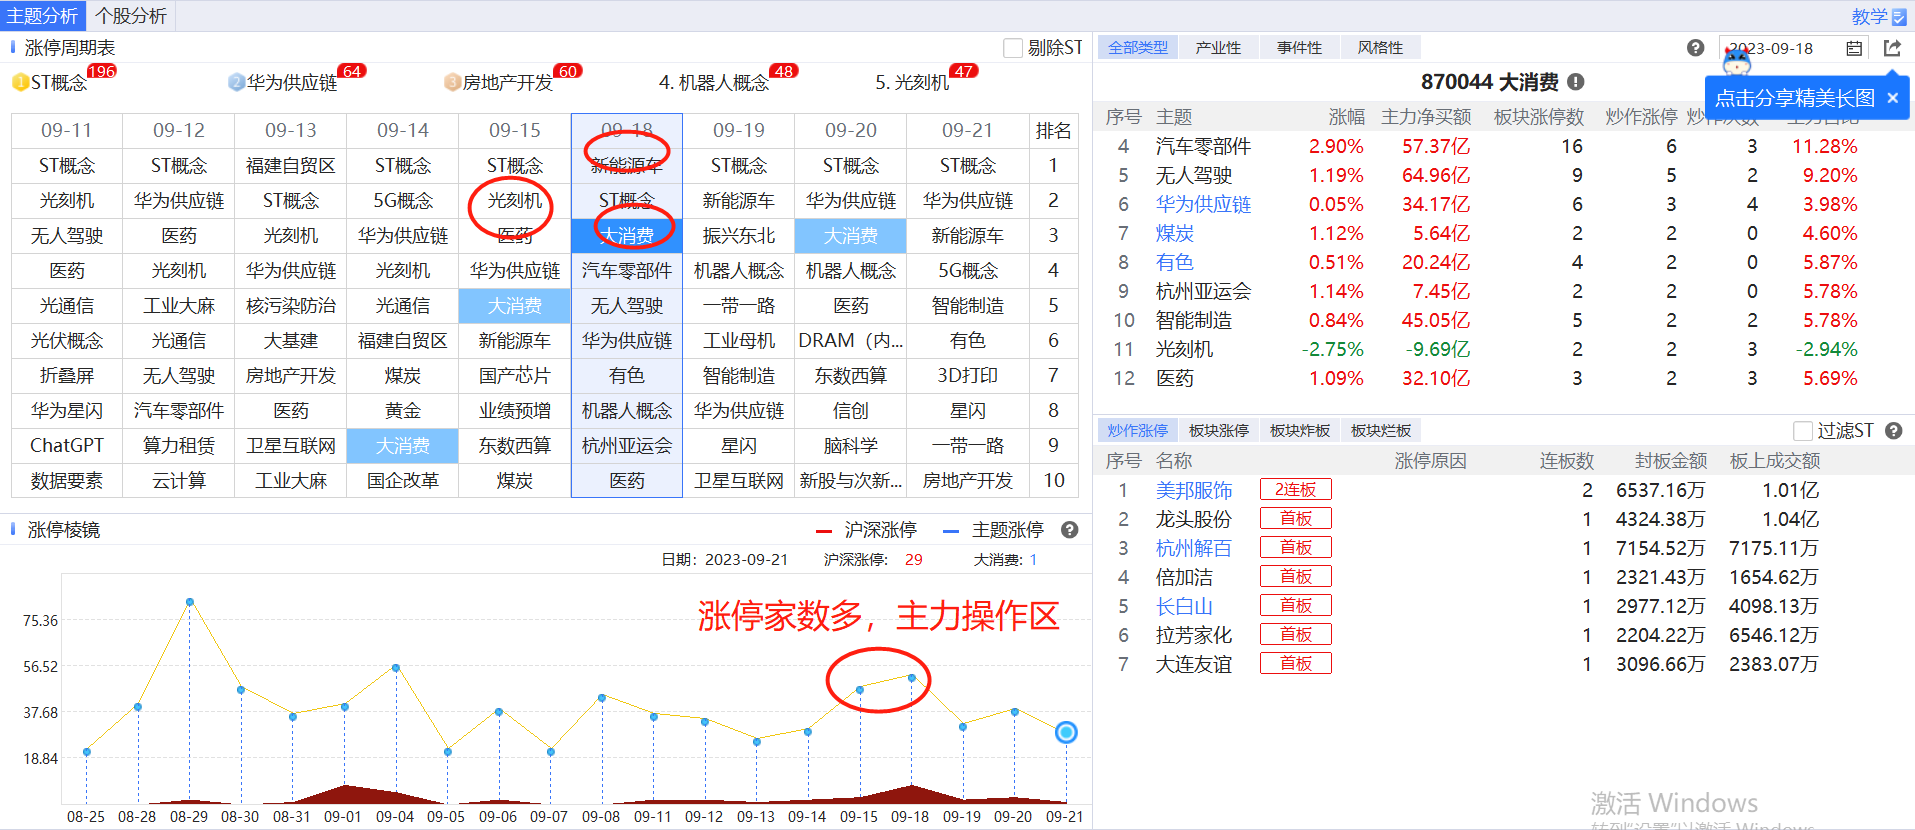1915x830 pixels.
Task: Click the rank-3 medal beside 房地产开发
Action: 452,83
